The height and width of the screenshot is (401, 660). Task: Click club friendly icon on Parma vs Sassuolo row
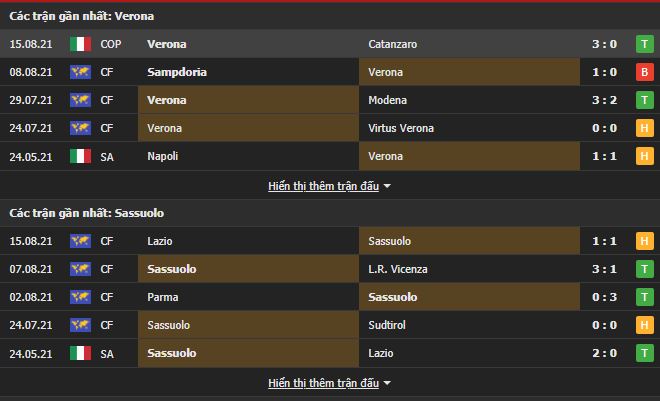pyautogui.click(x=80, y=297)
